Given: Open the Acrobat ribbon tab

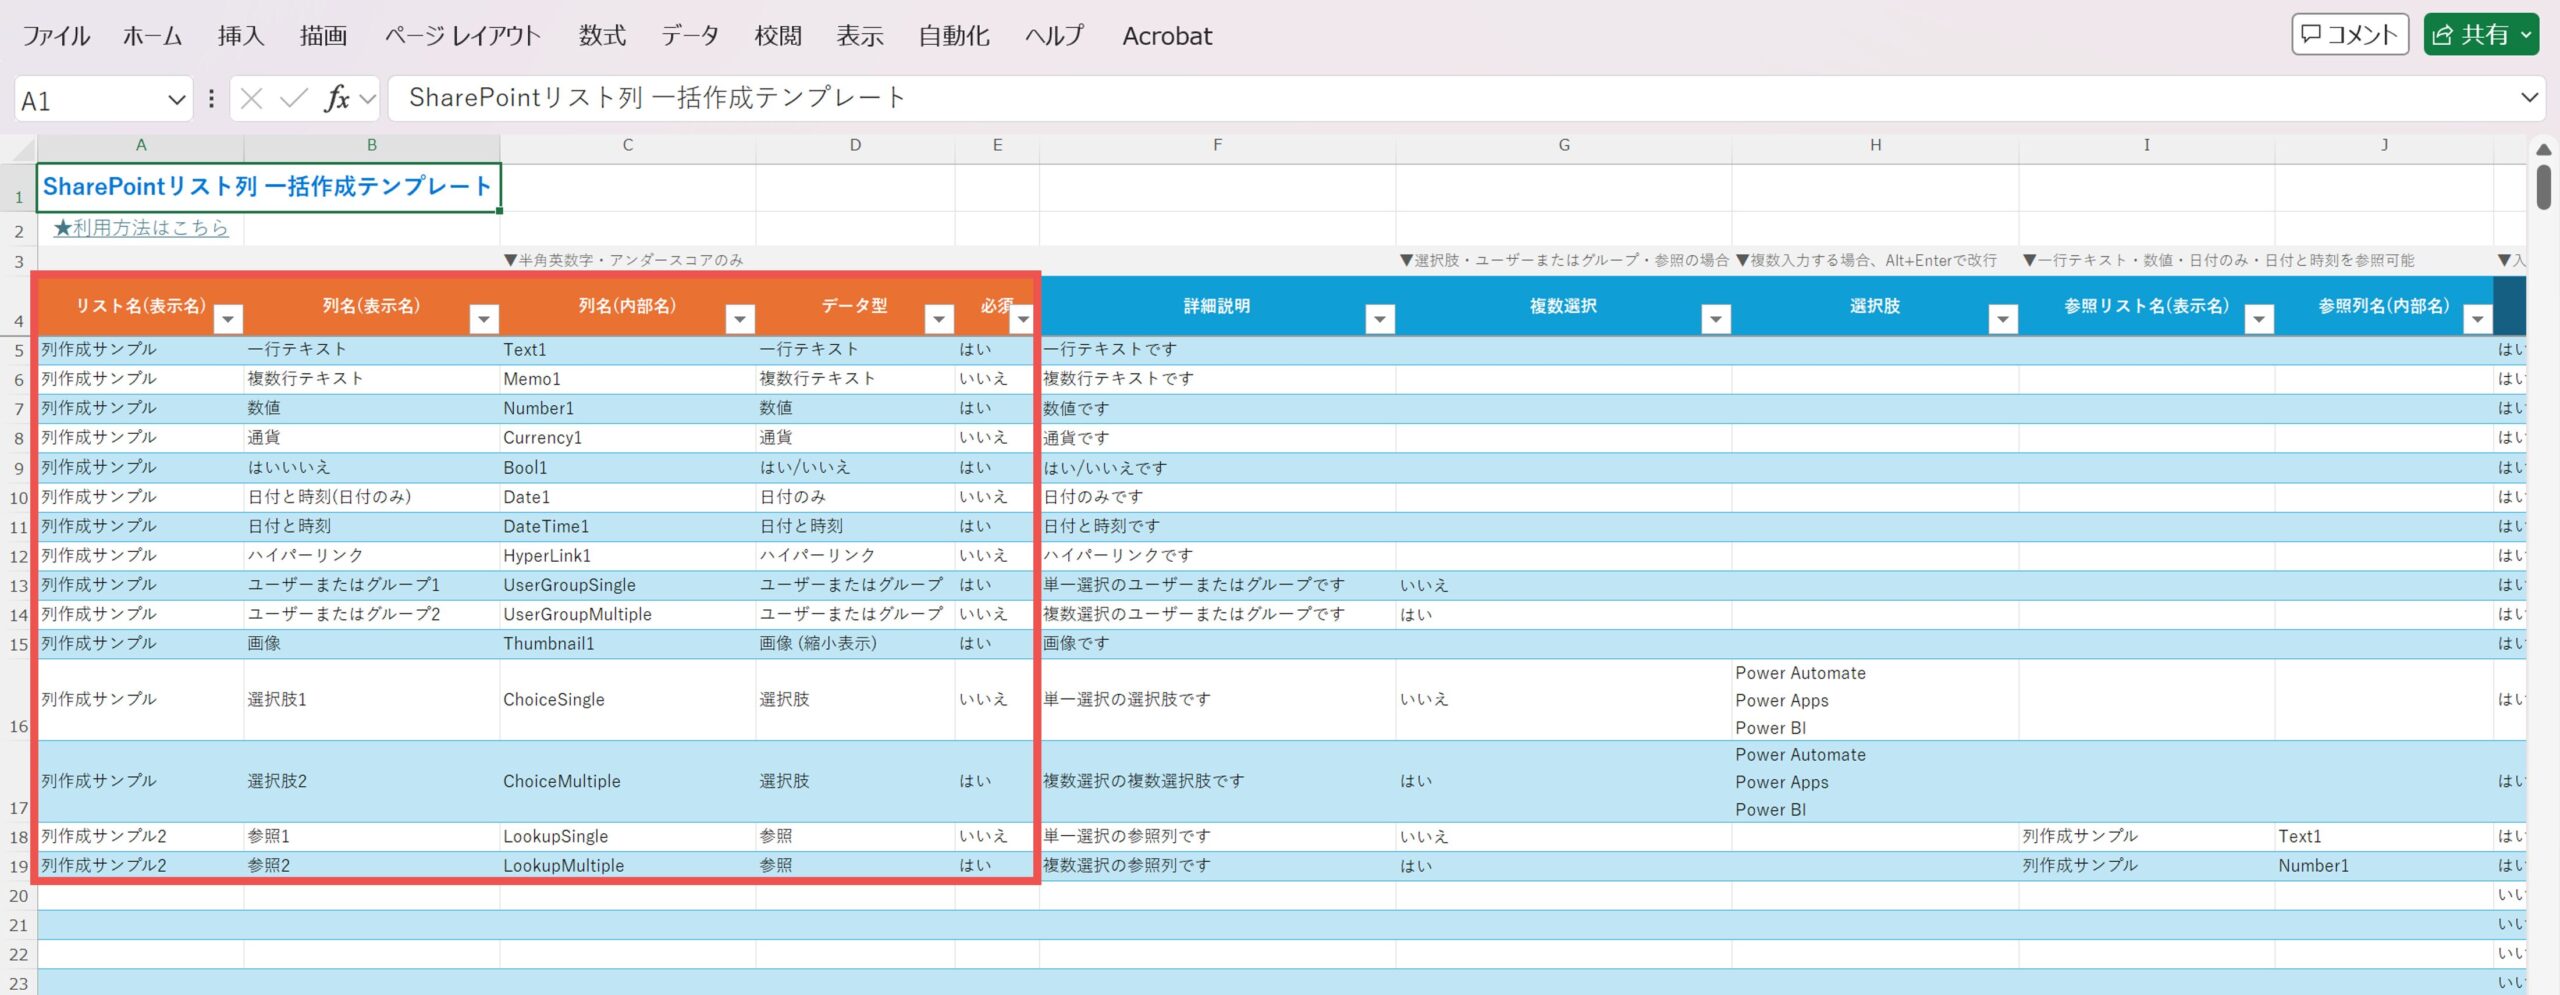Looking at the screenshot, I should click(1167, 36).
